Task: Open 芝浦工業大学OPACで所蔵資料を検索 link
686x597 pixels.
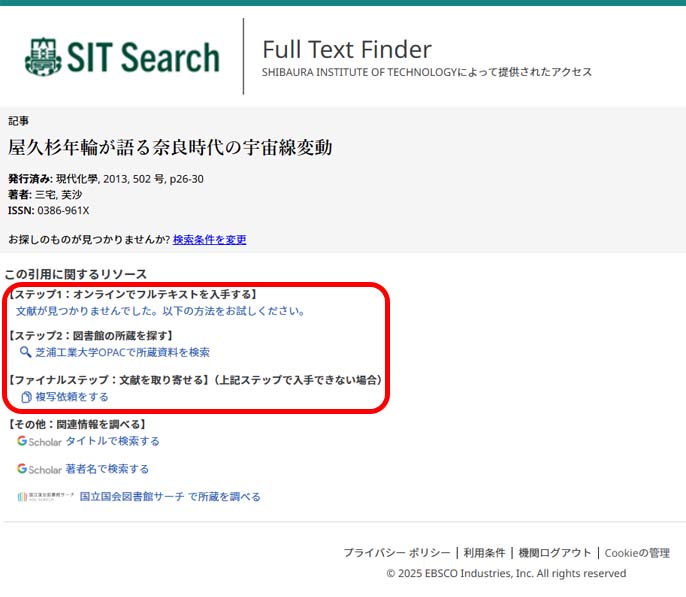Action: pos(122,353)
